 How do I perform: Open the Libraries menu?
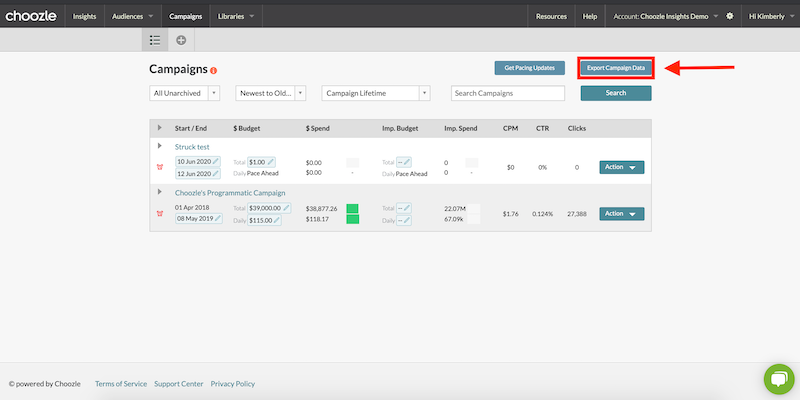tap(236, 16)
